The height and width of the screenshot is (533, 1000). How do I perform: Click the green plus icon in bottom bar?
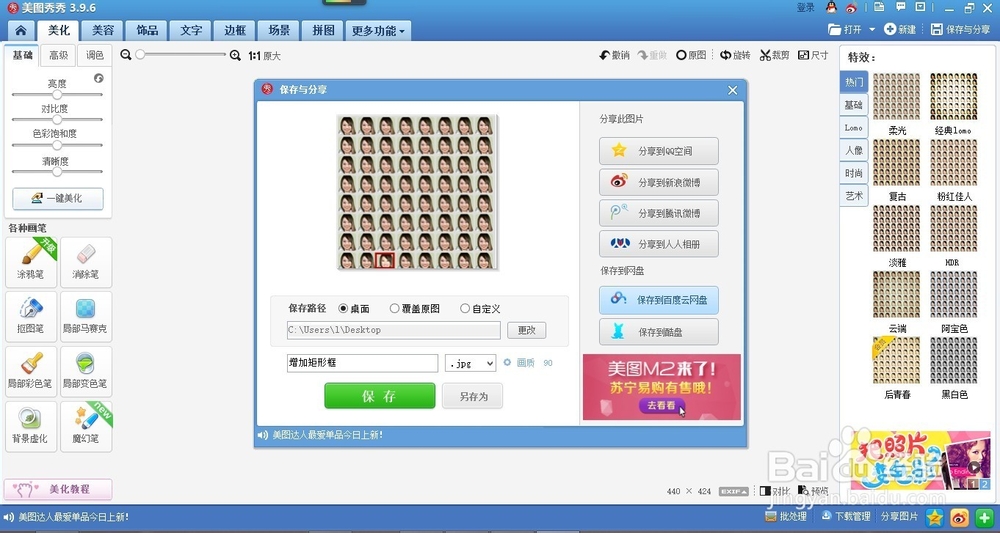pyautogui.click(x=984, y=517)
